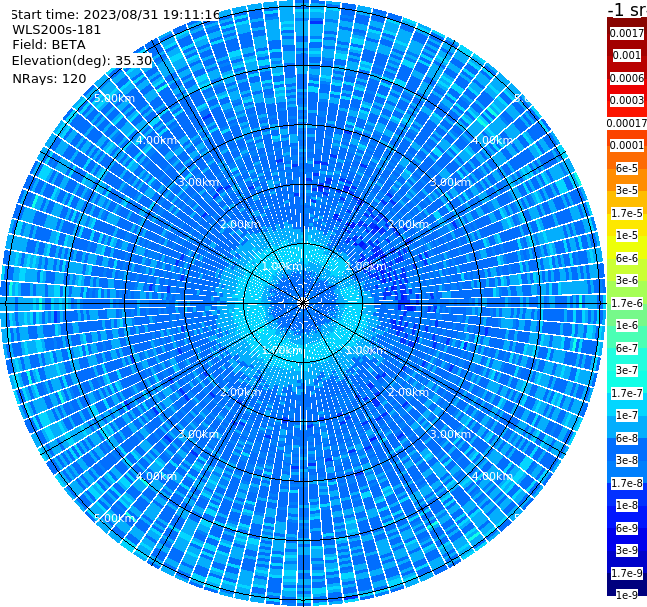Click the 1.7e-8 colorbar label
This screenshot has height=607, width=647.
(x=627, y=483)
